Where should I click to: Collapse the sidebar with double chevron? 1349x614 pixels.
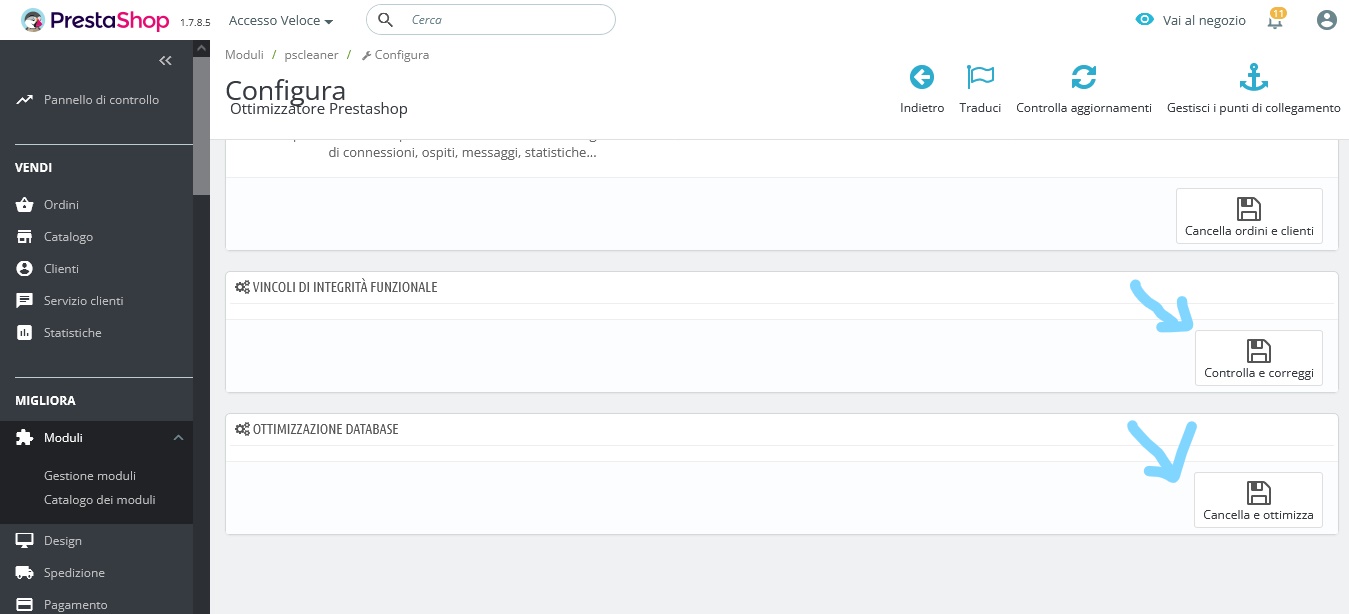point(166,61)
